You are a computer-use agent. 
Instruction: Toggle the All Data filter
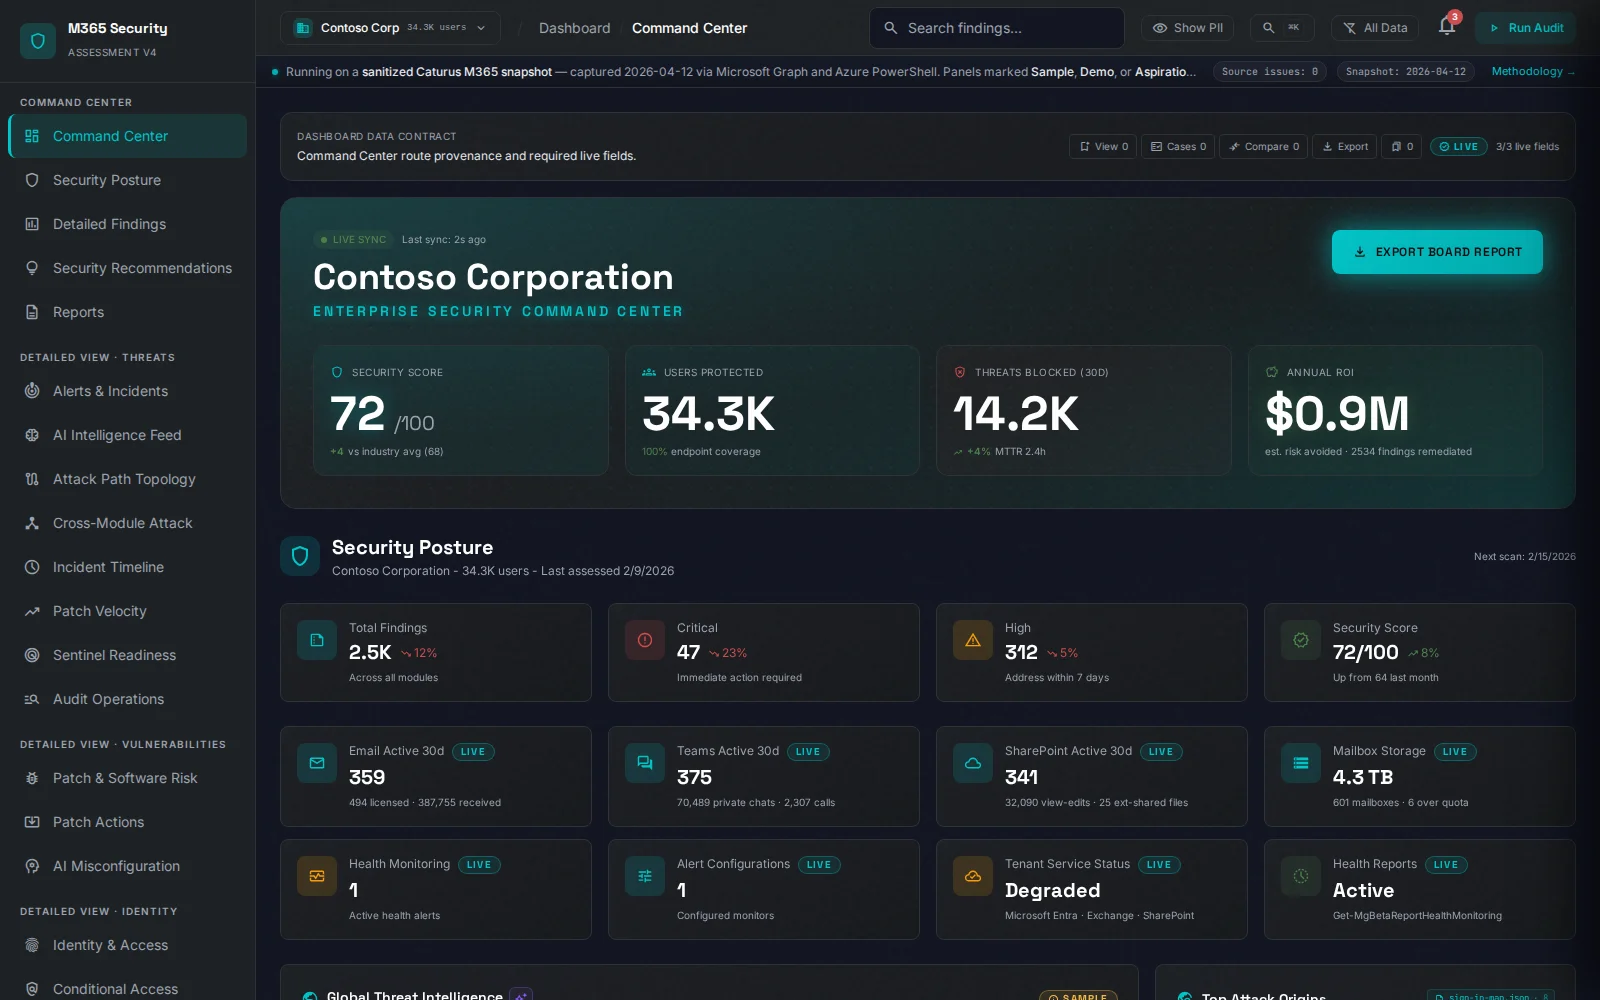point(1375,28)
